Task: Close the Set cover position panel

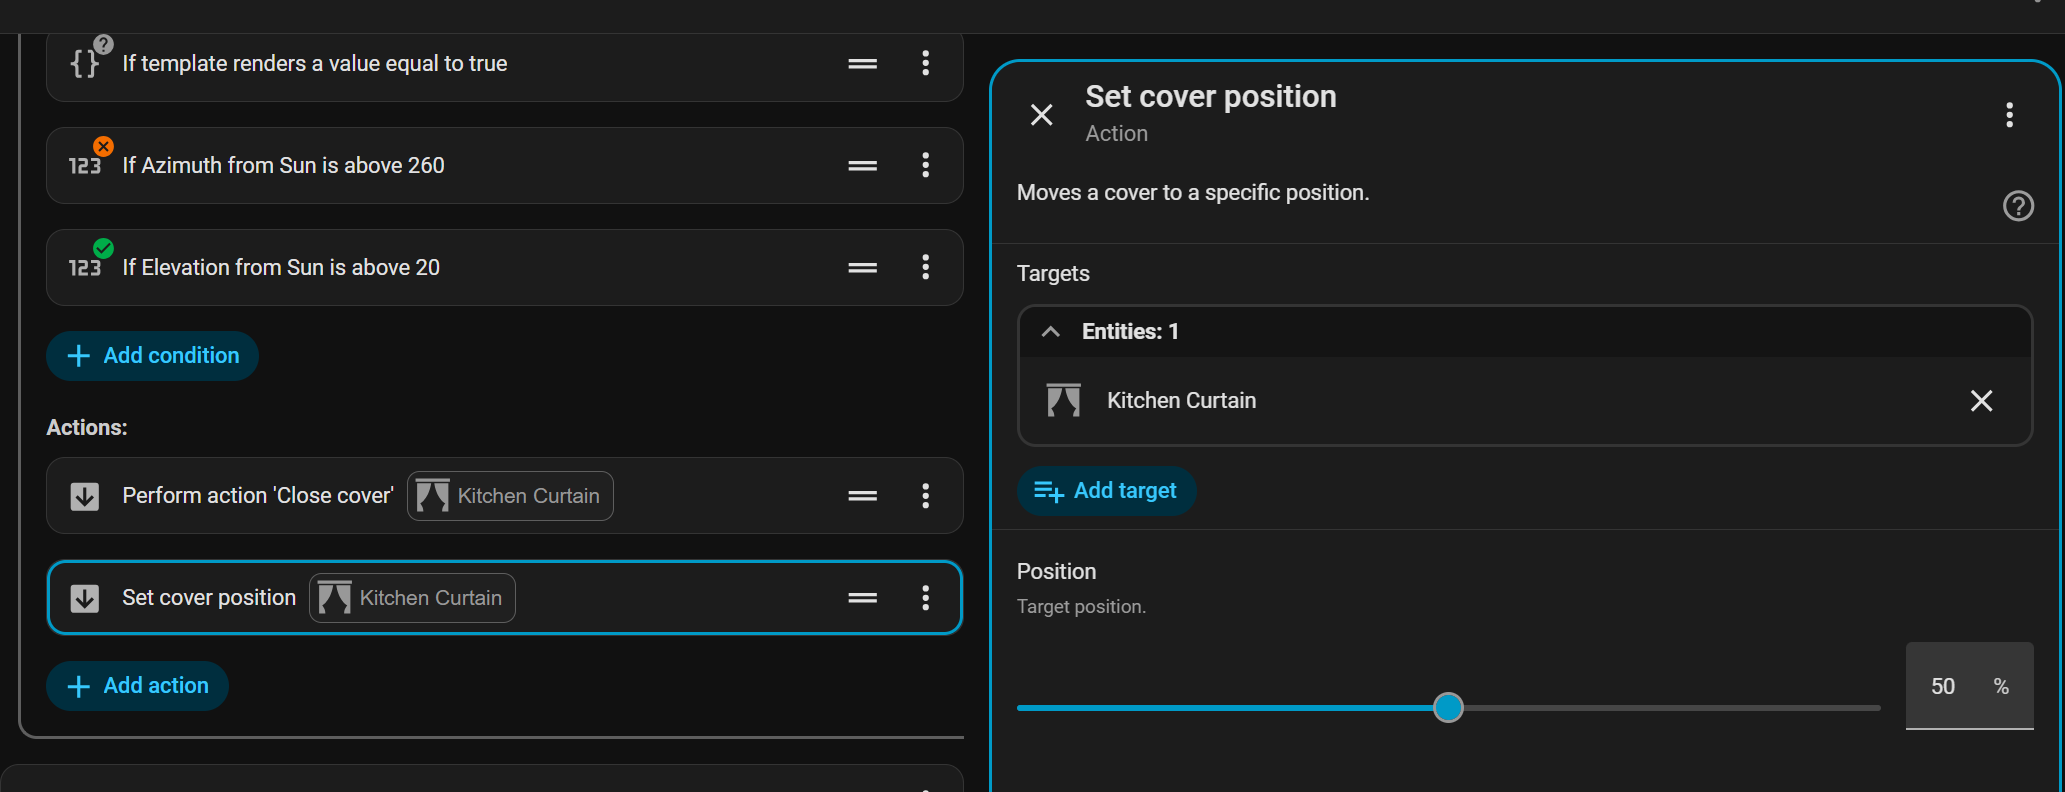Action: click(1042, 115)
